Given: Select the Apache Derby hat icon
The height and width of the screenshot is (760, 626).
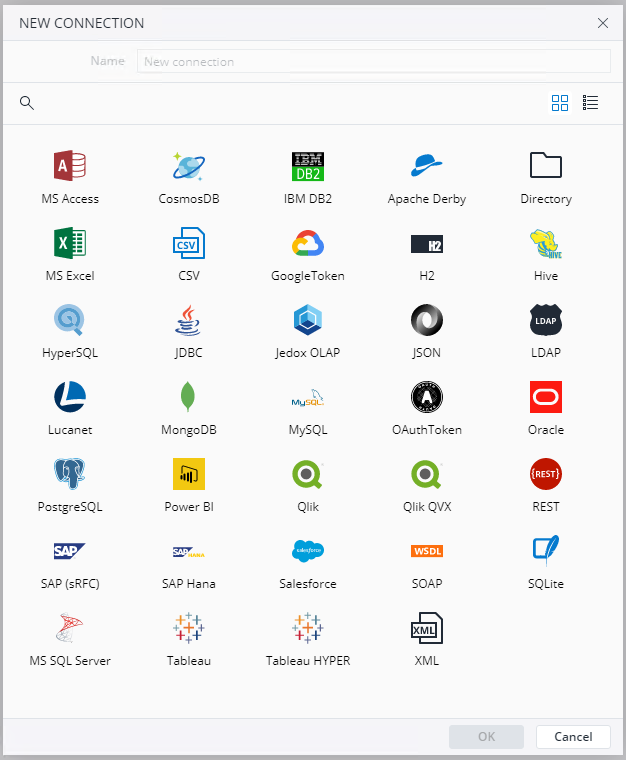Looking at the screenshot, I should pos(427,166).
